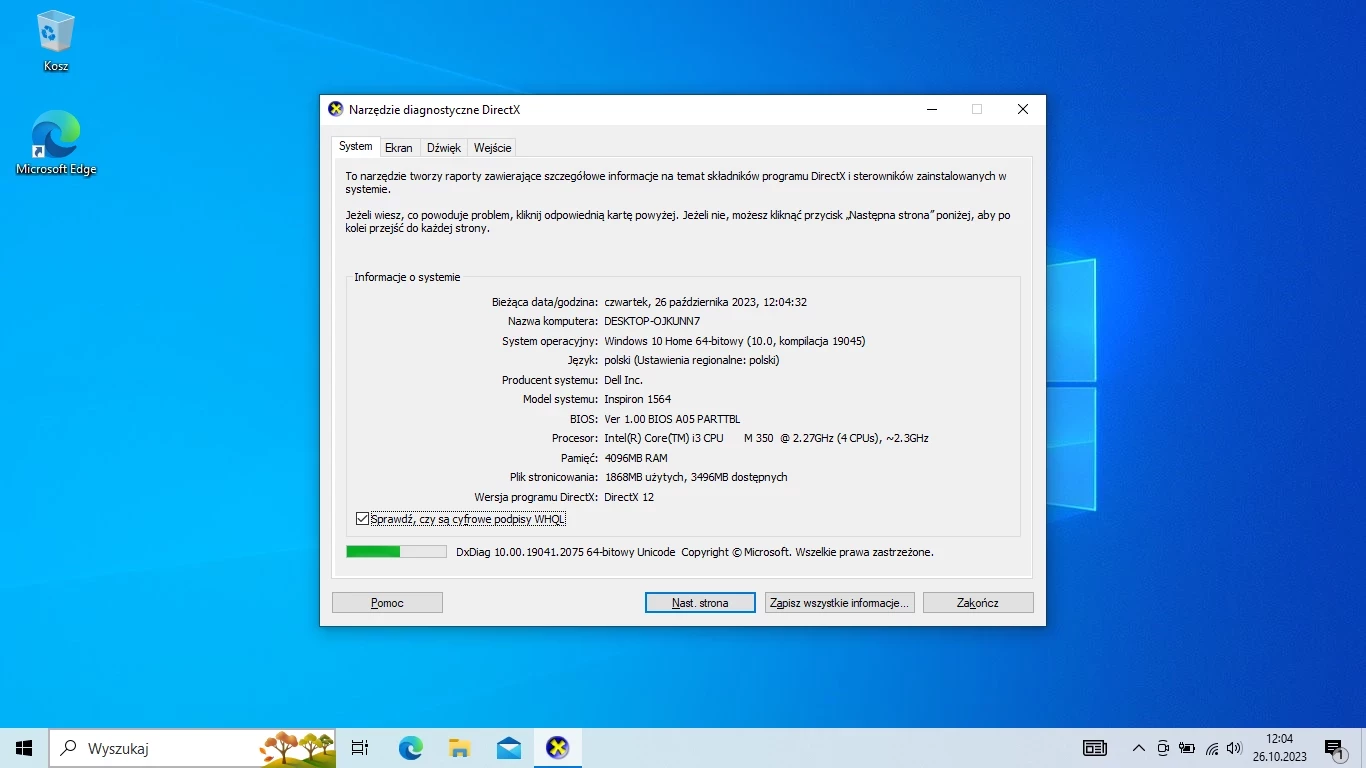Click into the Wyszukaj search box

[192, 747]
